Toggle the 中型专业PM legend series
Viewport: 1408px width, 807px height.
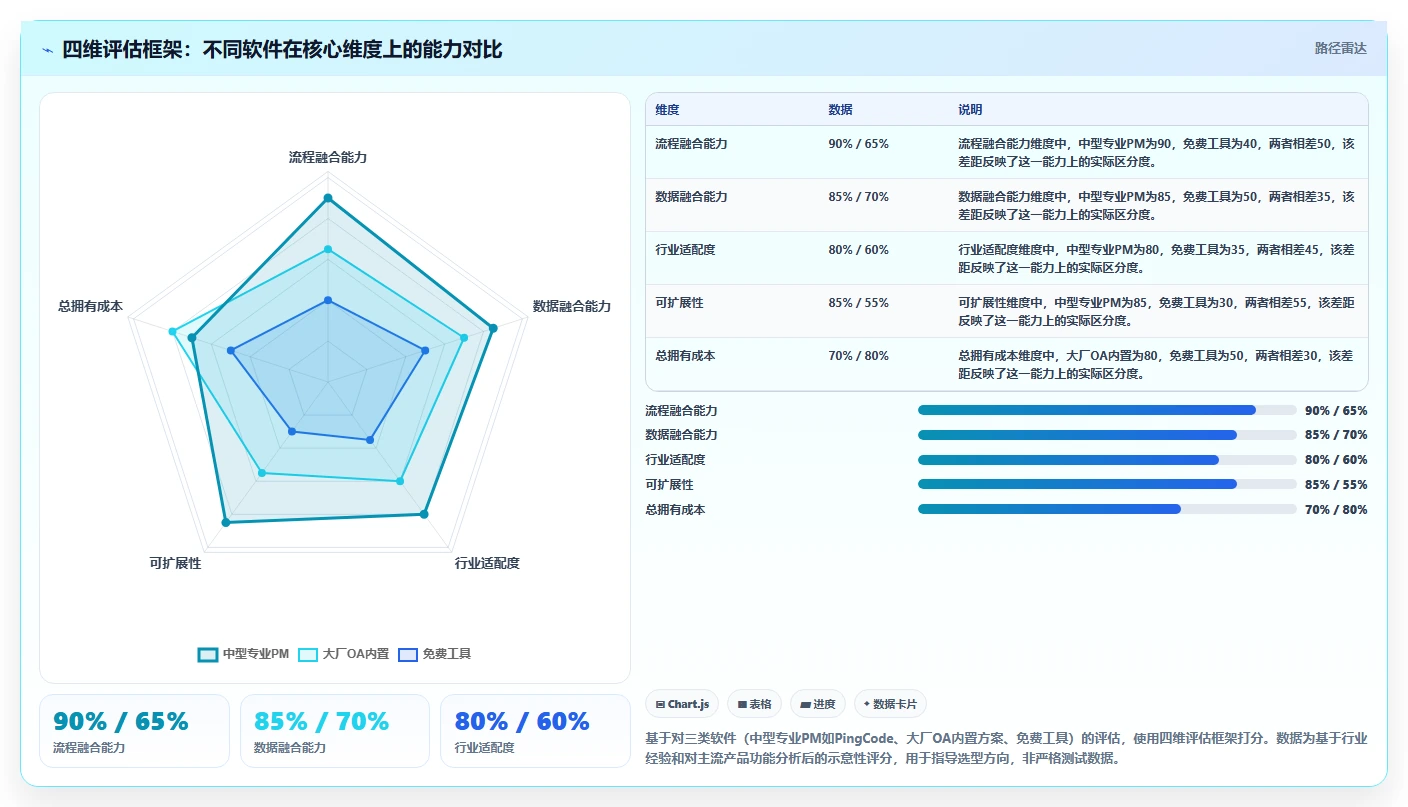244,654
